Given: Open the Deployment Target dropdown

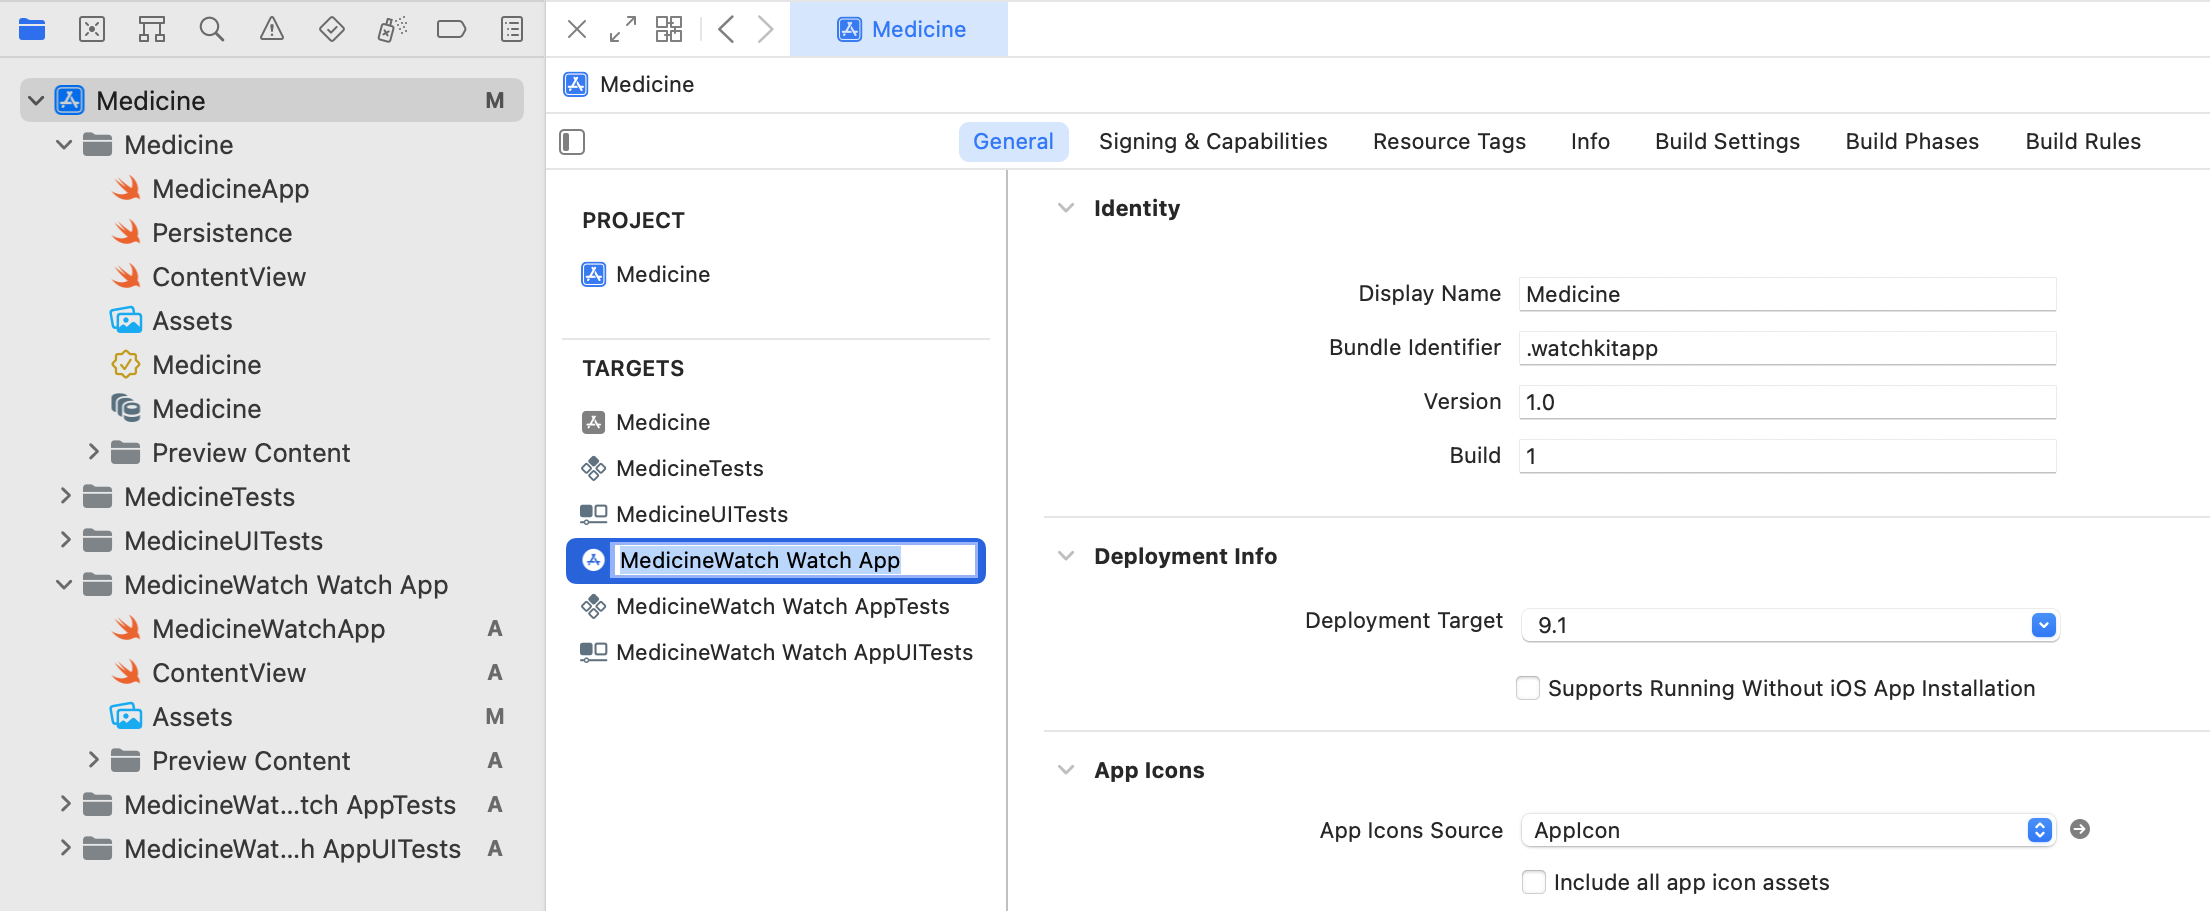Looking at the screenshot, I should click(2043, 625).
